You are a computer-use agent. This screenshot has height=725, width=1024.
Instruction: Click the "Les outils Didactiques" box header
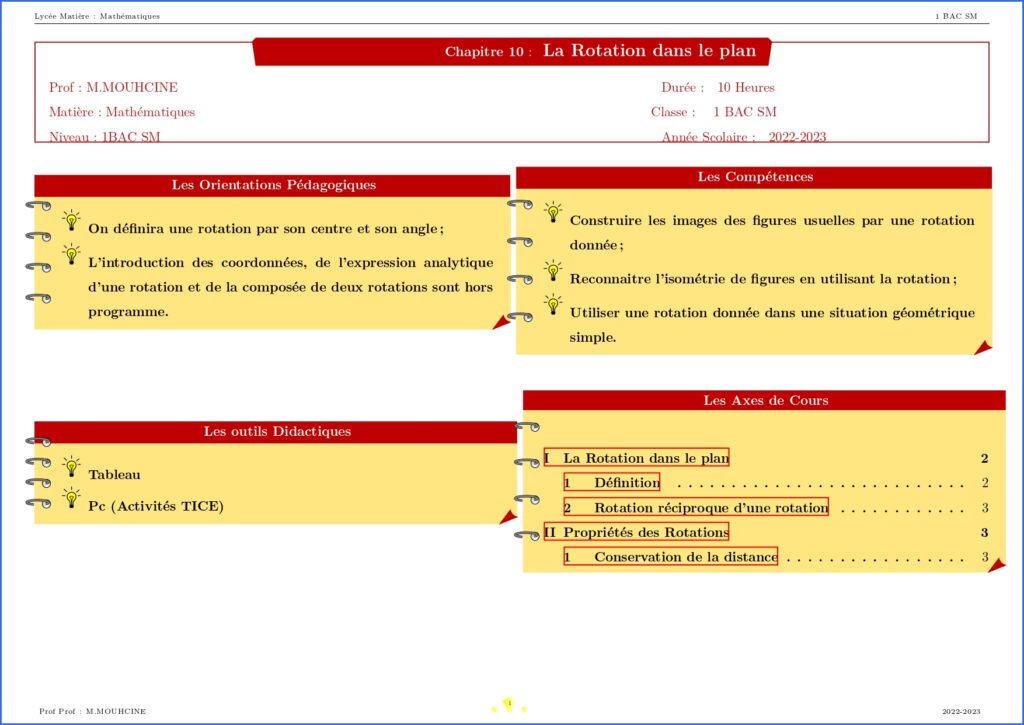click(x=276, y=431)
